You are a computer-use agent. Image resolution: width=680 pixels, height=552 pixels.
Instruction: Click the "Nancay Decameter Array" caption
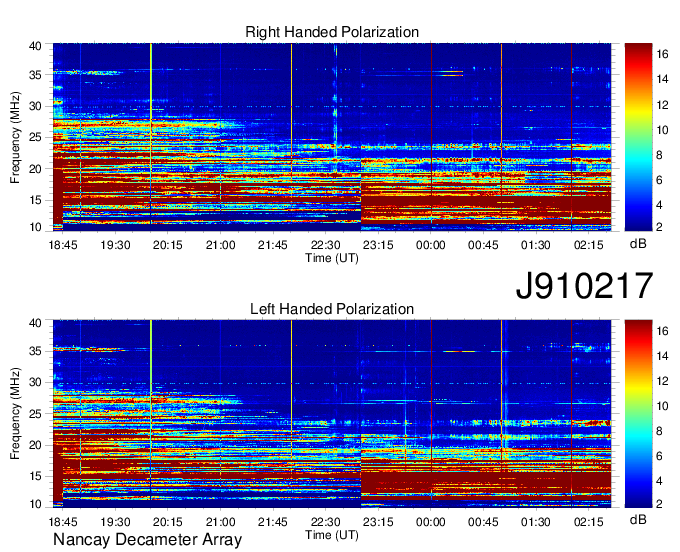point(147,539)
